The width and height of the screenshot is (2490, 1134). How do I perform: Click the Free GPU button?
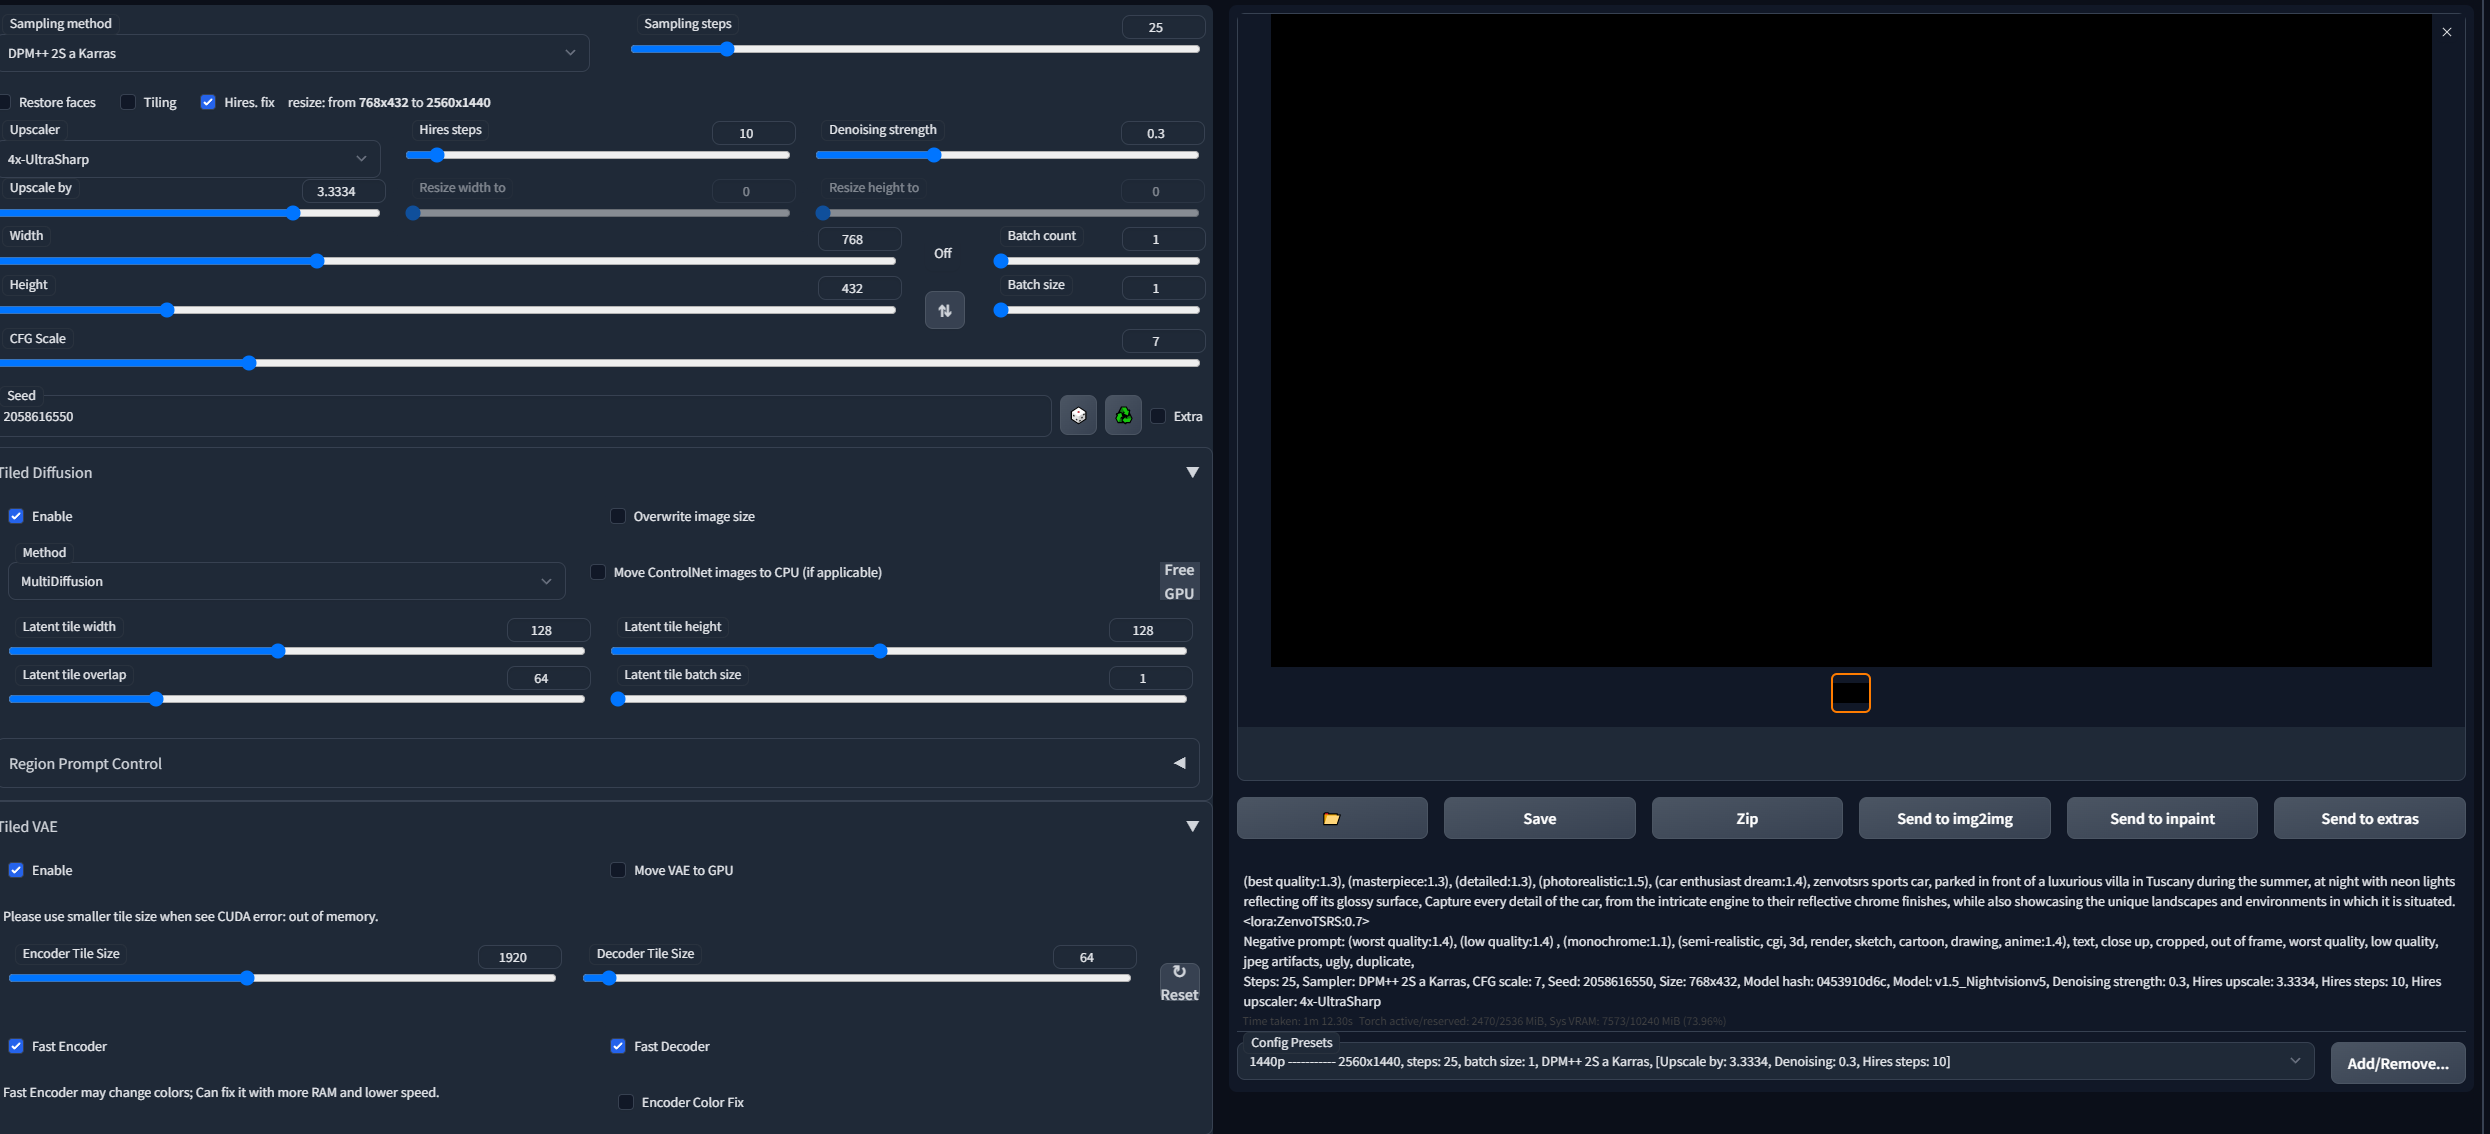point(1179,581)
